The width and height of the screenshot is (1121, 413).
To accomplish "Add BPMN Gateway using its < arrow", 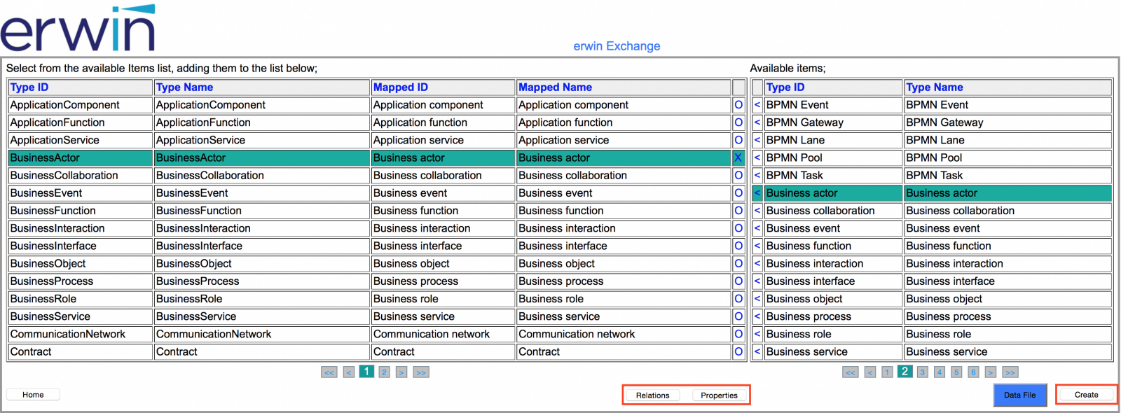I will pos(757,122).
